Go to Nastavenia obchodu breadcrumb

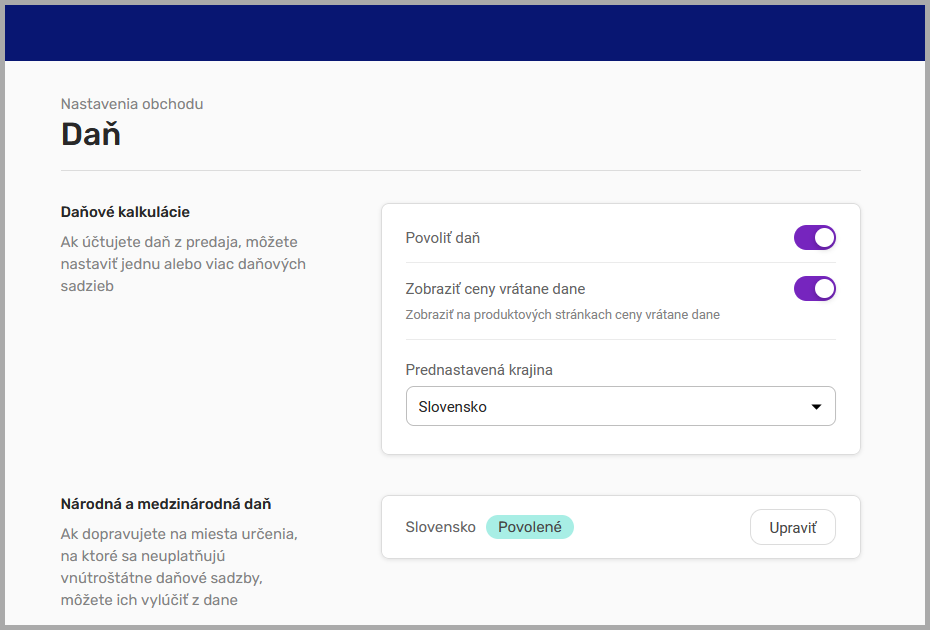pos(132,104)
